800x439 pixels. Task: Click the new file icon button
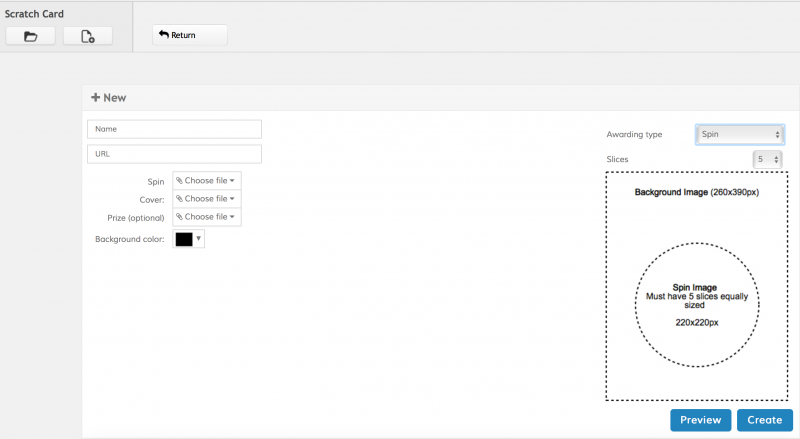tap(87, 36)
